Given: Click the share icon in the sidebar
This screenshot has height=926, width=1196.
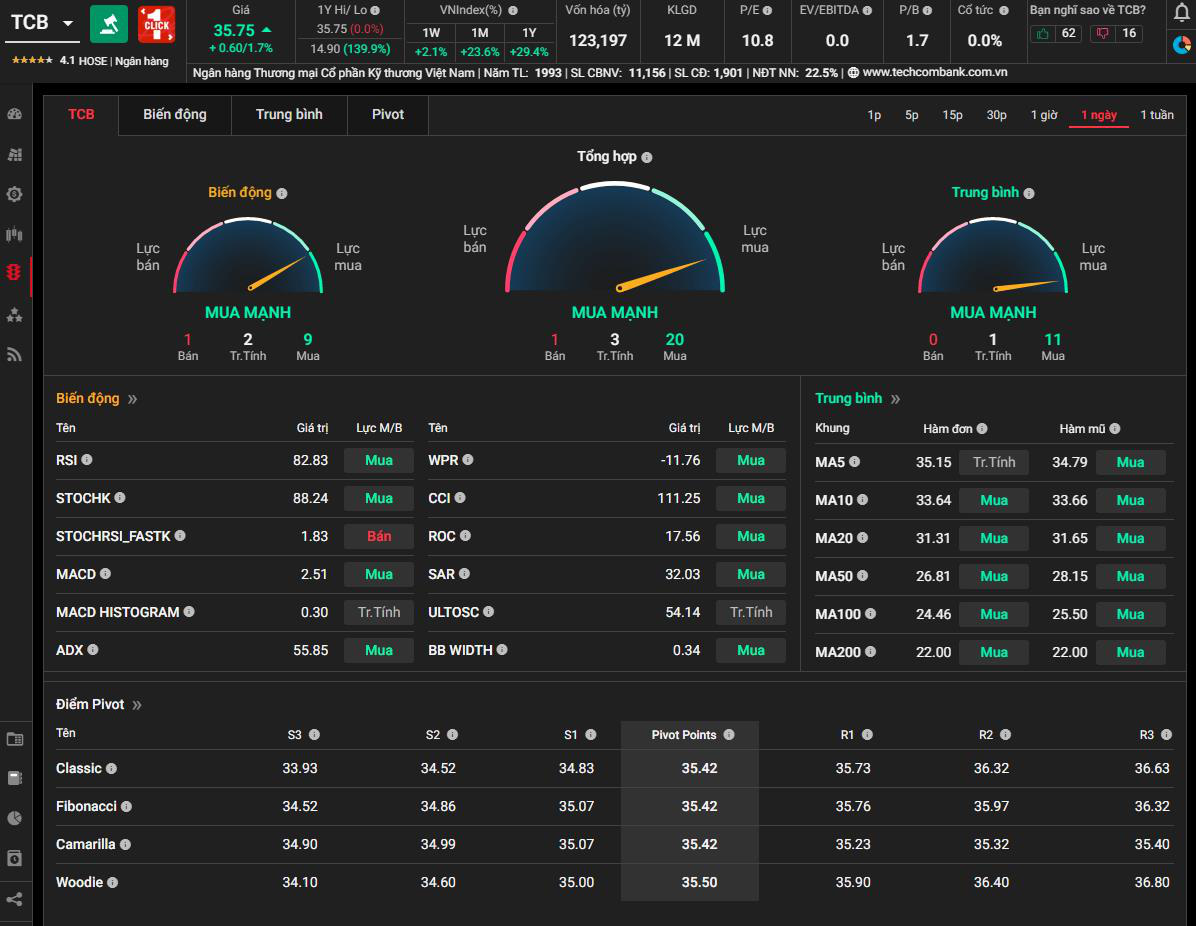Looking at the screenshot, I should click(14, 899).
